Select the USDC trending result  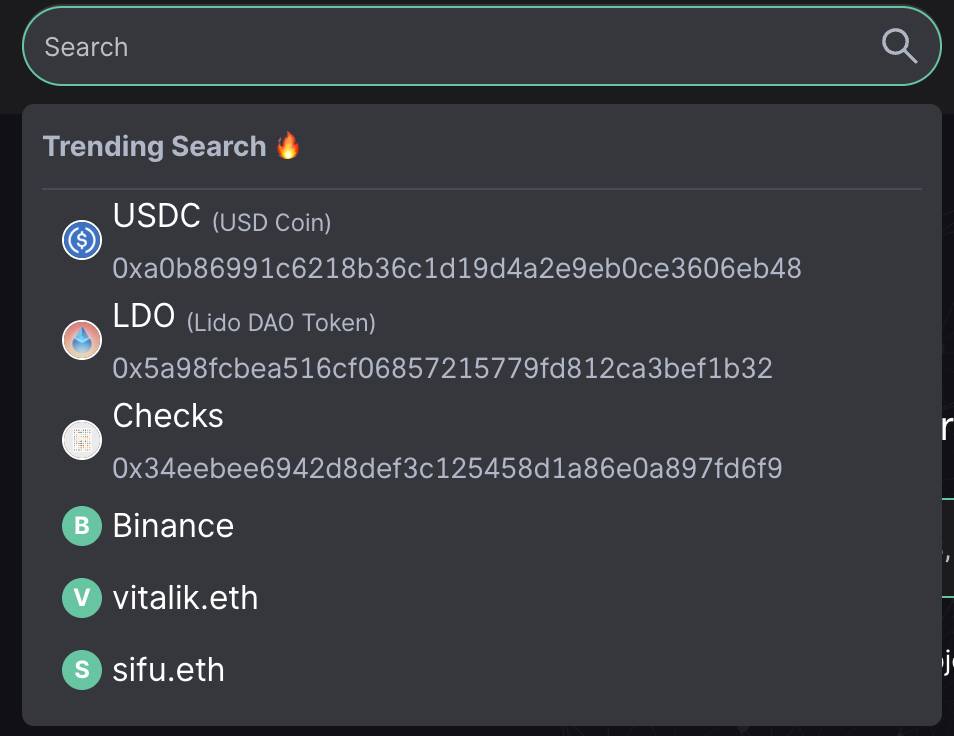click(482, 240)
